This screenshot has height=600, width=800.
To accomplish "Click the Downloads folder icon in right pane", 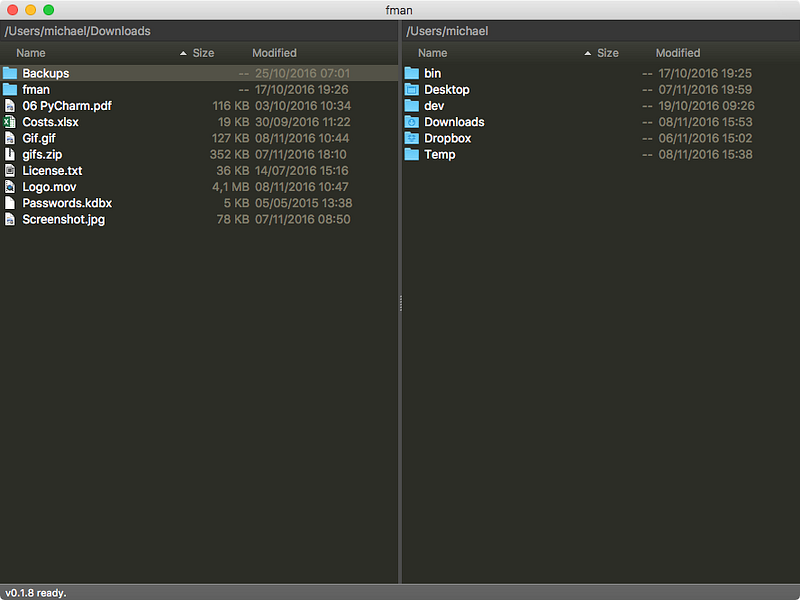I will pos(412,122).
